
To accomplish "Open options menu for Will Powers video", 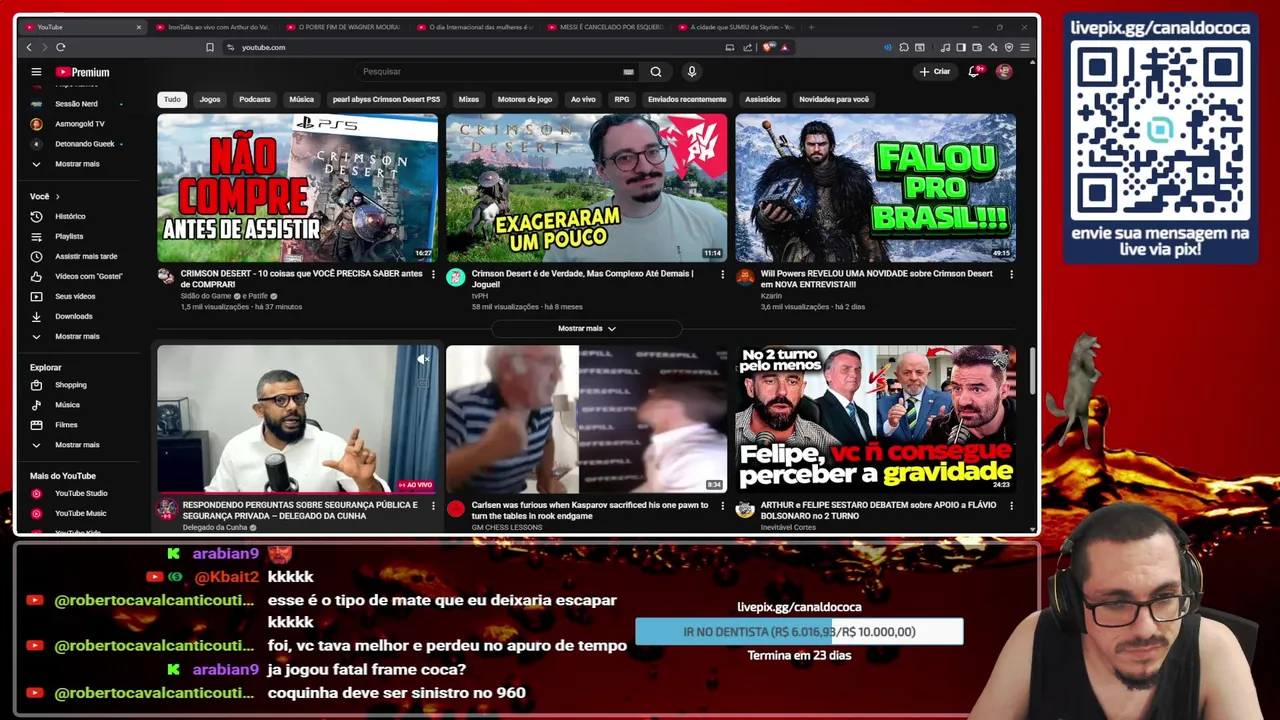I will [1011, 274].
